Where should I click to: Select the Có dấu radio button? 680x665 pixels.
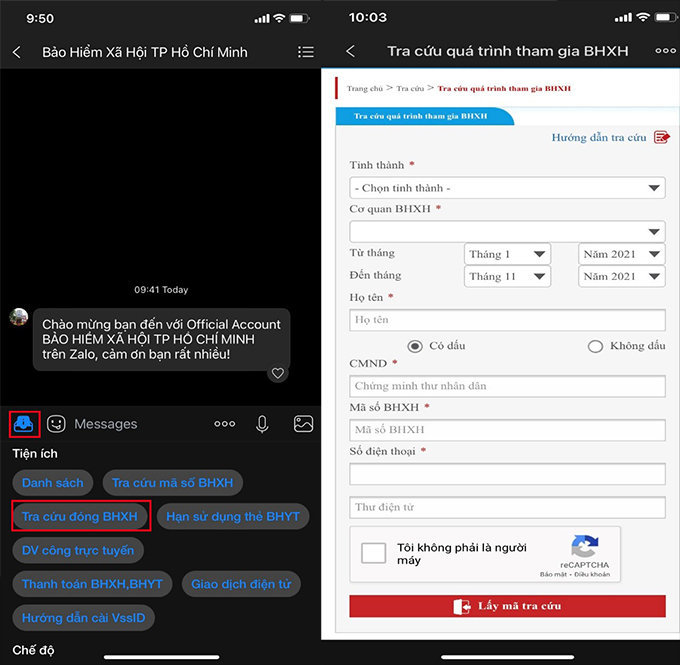(415, 346)
